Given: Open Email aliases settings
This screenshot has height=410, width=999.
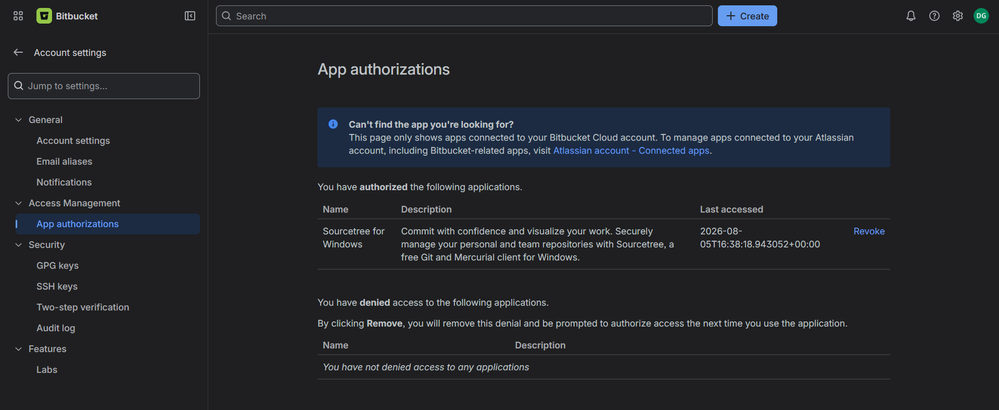Looking at the screenshot, I should pos(64,162).
